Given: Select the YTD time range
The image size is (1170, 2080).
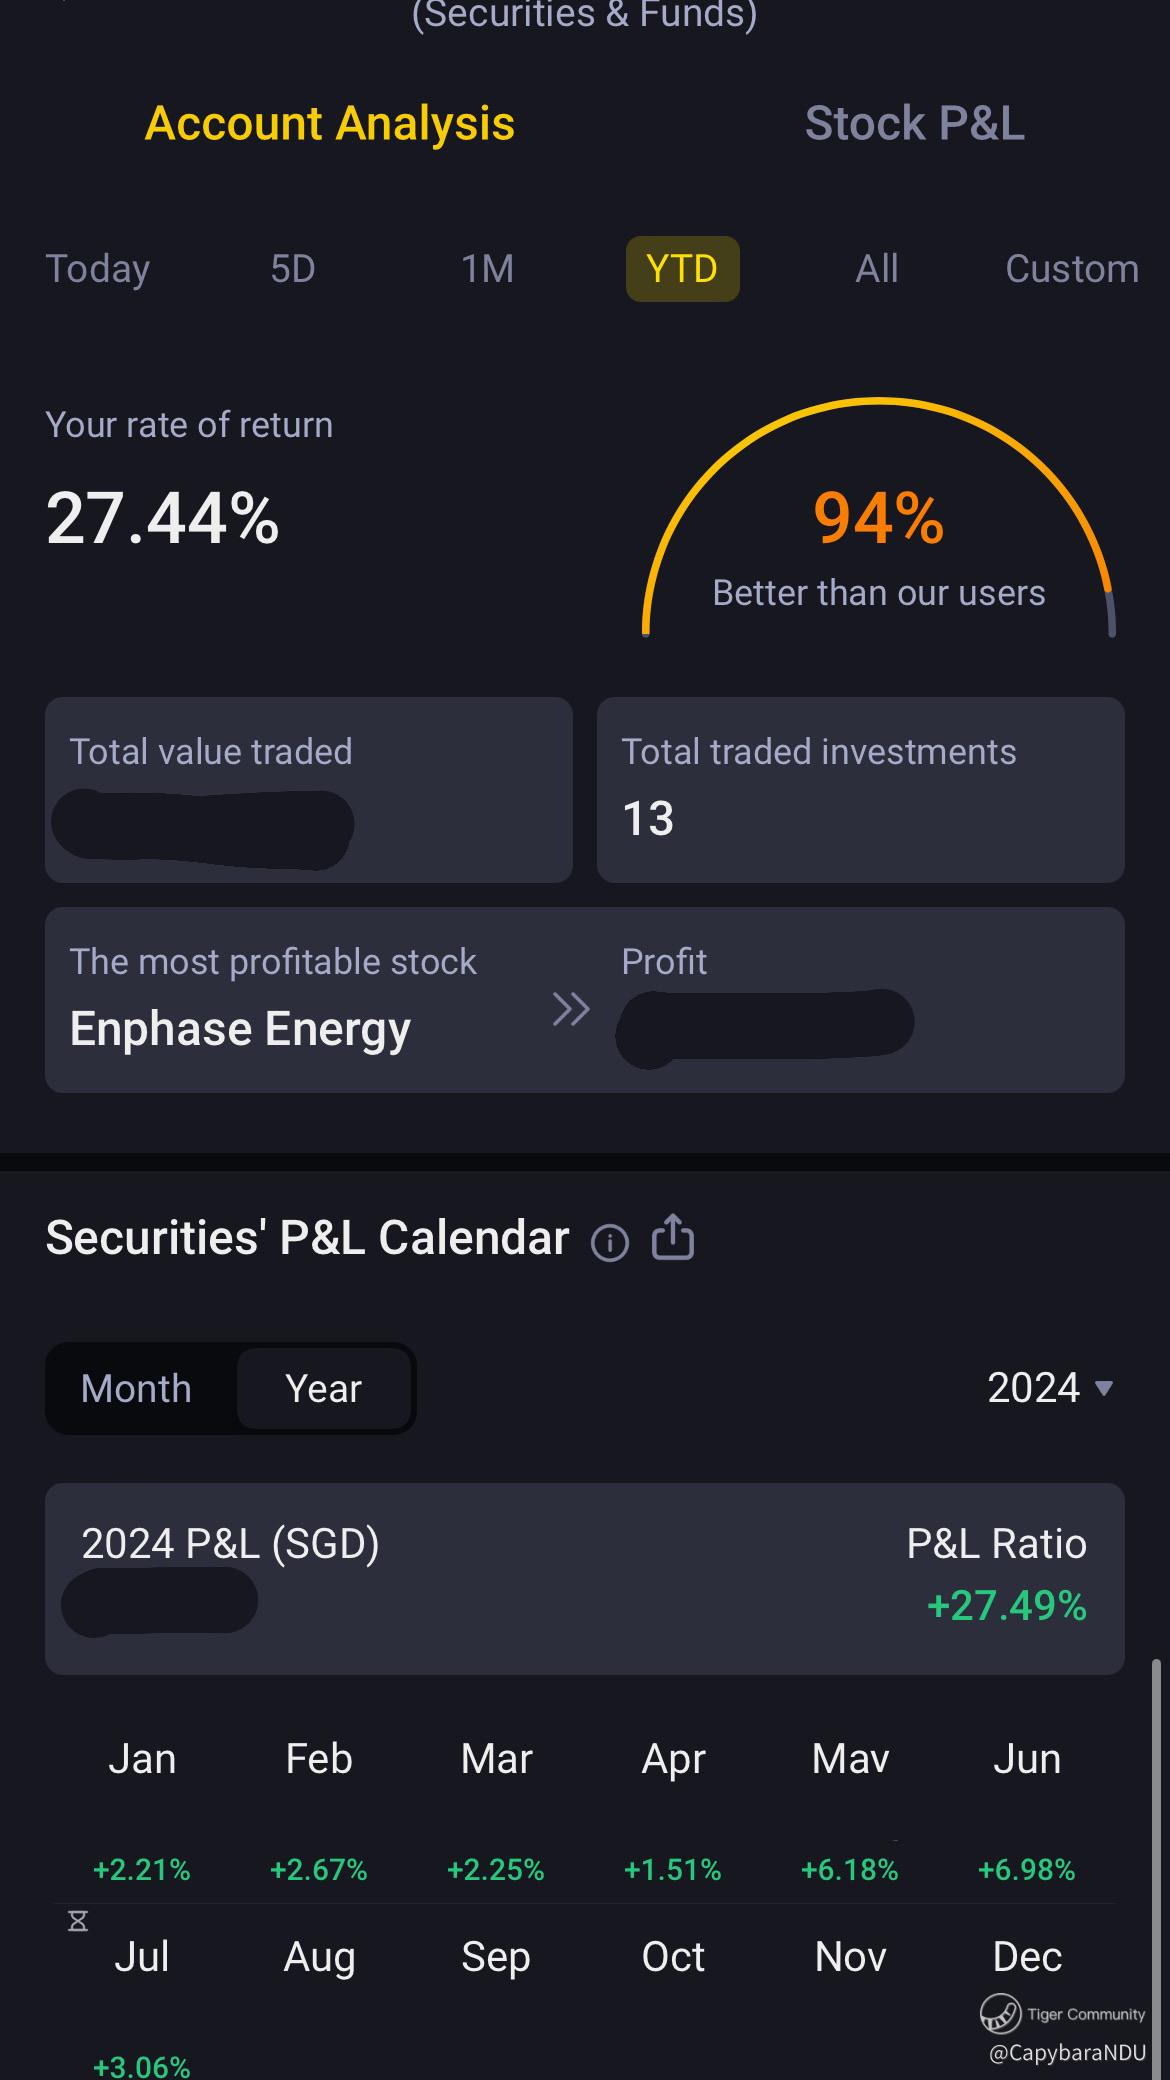Looking at the screenshot, I should [682, 269].
